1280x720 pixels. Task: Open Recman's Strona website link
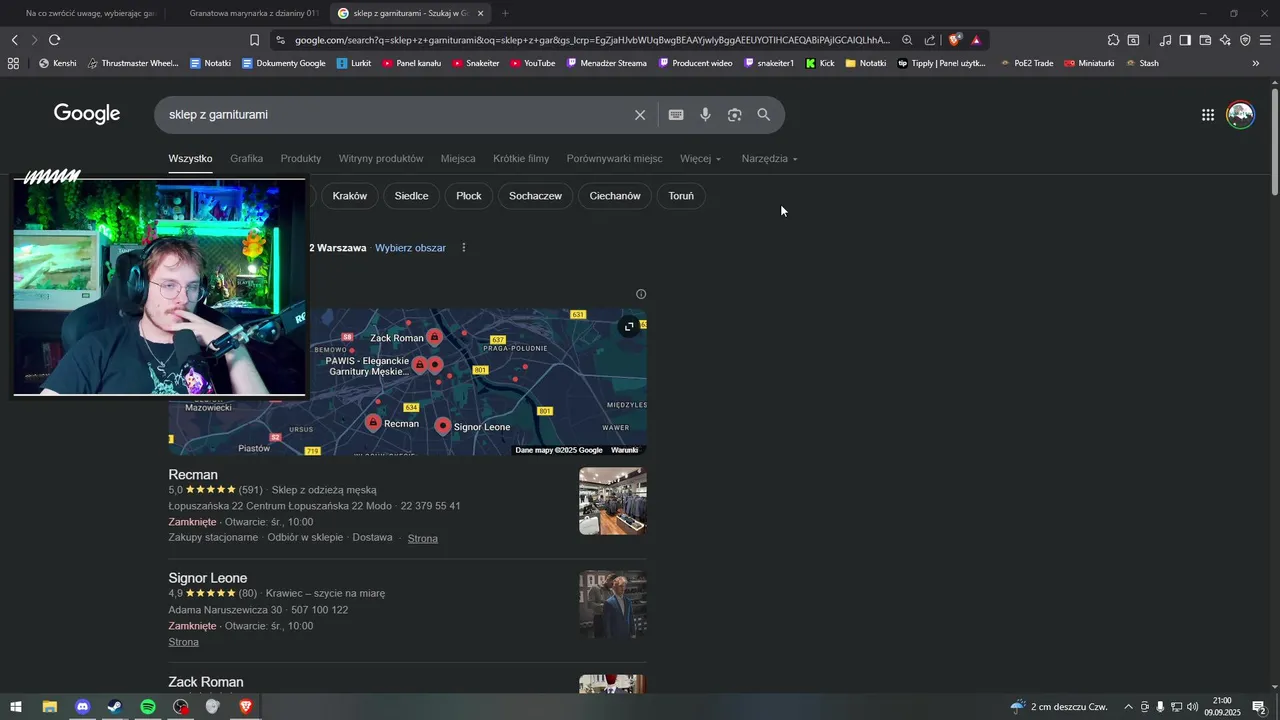[x=423, y=538]
